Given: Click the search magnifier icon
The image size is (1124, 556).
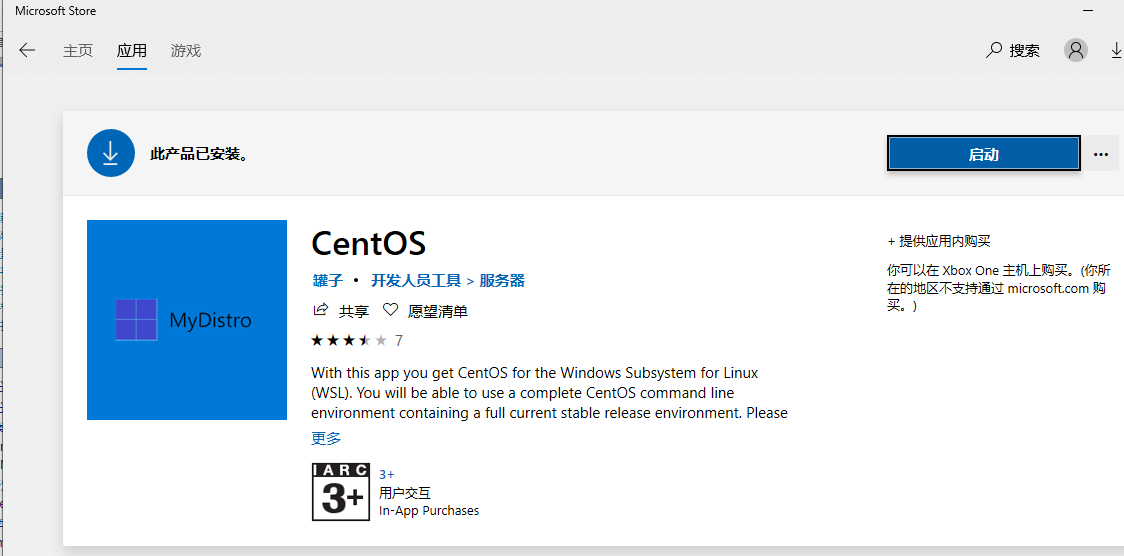Looking at the screenshot, I should [994, 50].
